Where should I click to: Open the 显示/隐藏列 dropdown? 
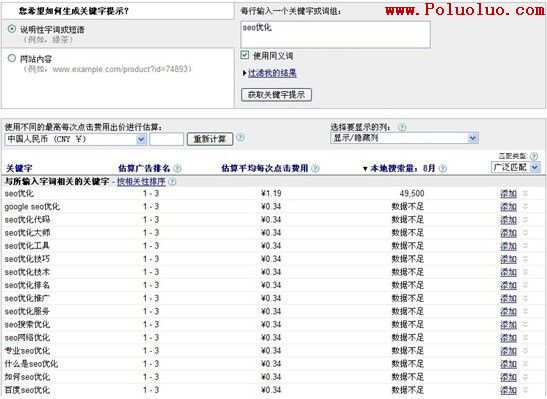point(404,138)
